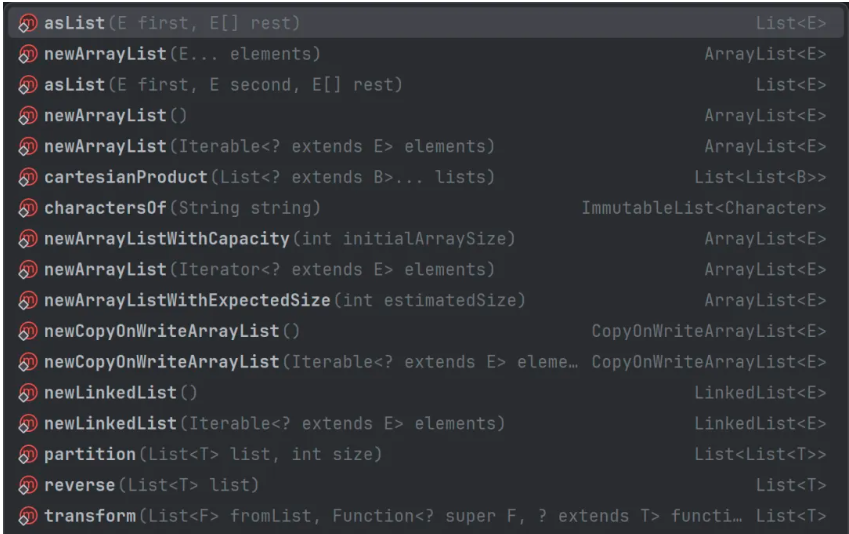This screenshot has width=849, height=534.
Task: Select newArrayList(E... elements) completion
Action: click(x=180, y=55)
